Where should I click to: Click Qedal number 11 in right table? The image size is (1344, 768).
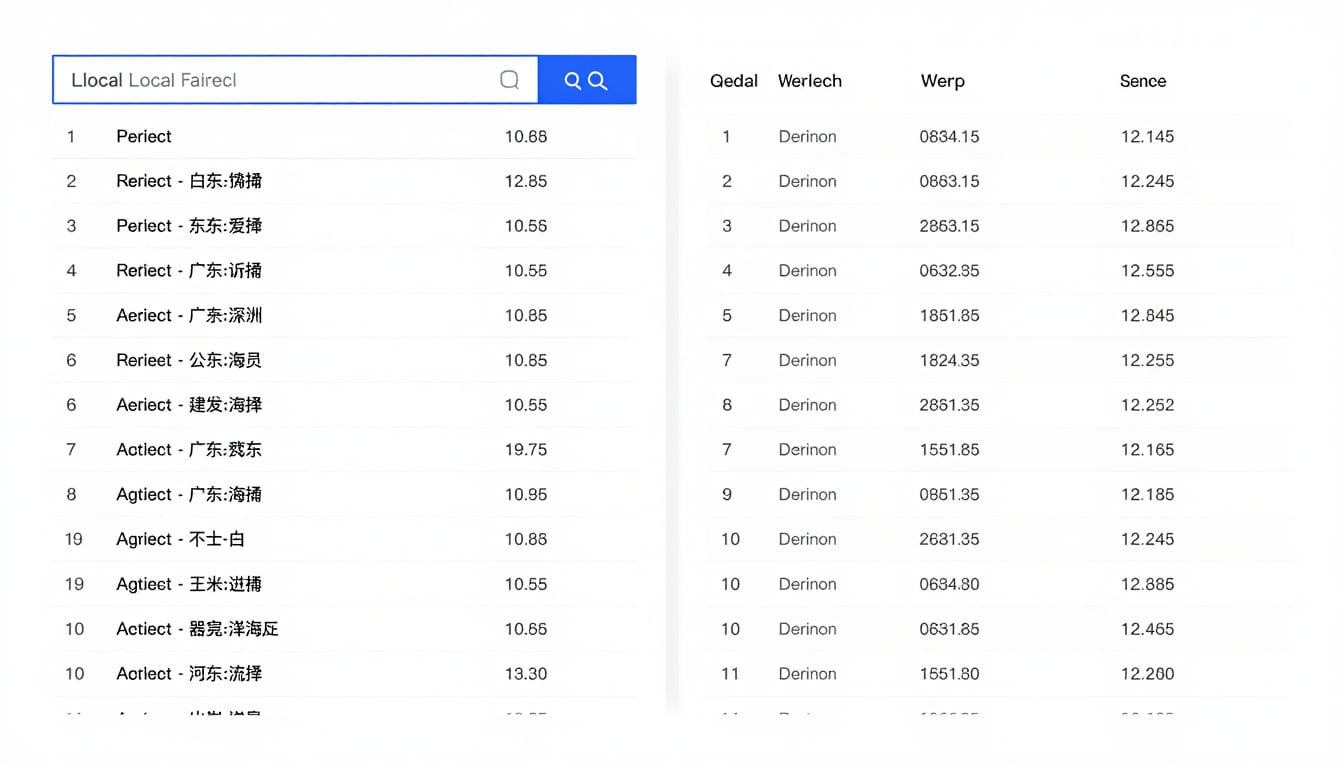(730, 674)
